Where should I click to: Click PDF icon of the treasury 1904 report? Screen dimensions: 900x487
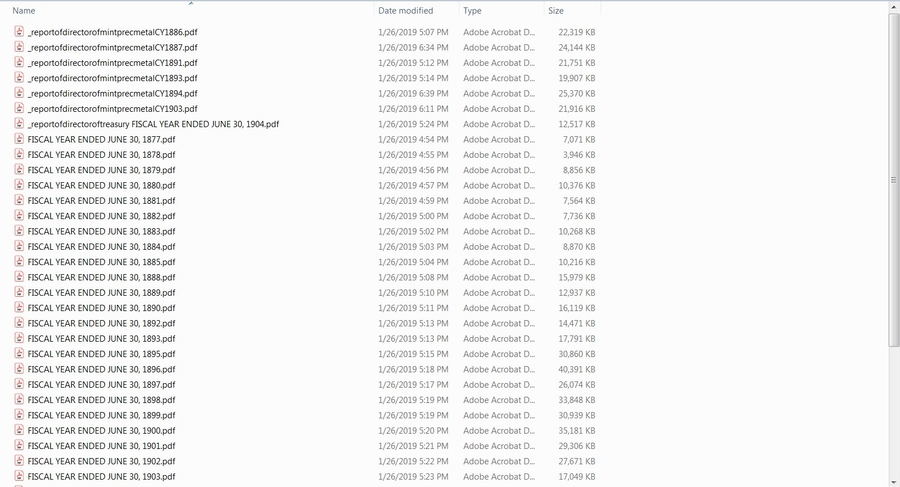point(19,124)
